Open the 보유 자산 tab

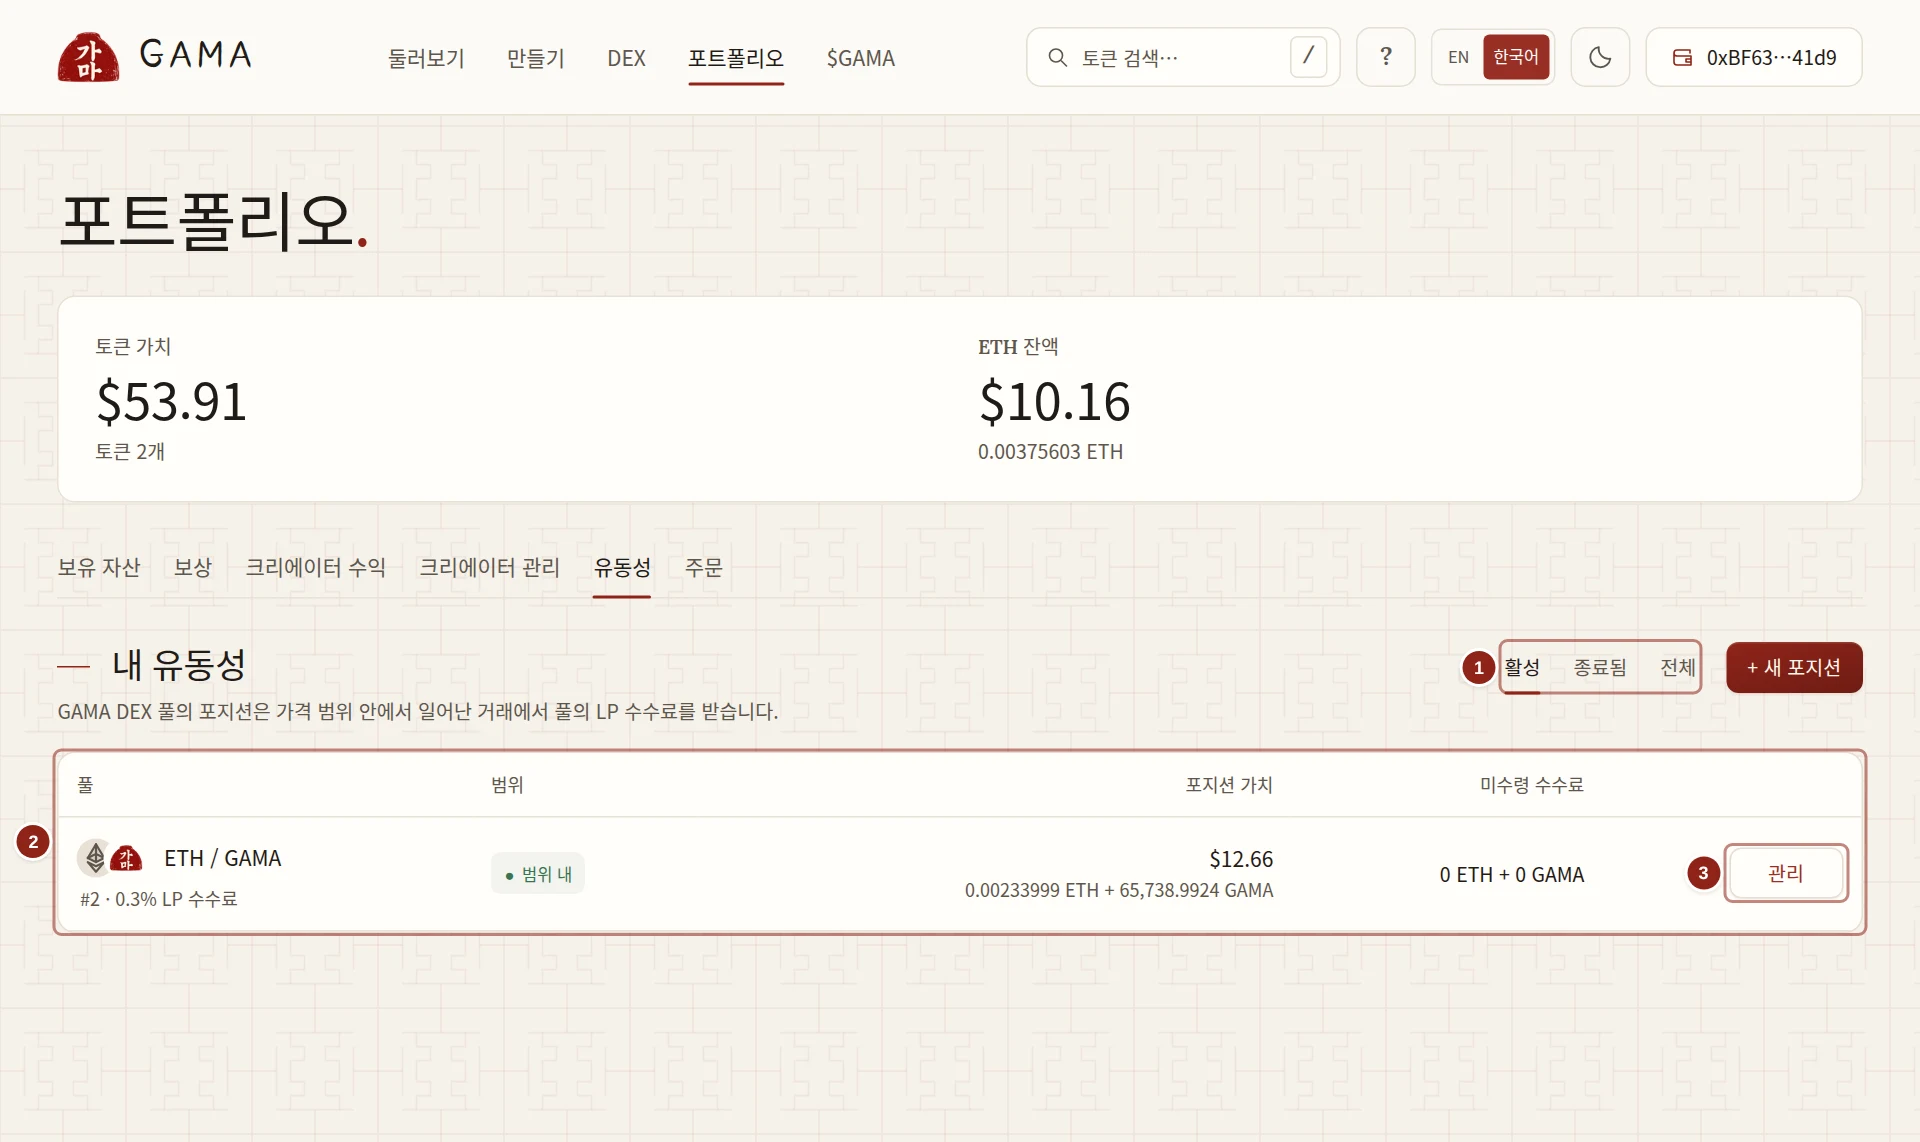click(x=99, y=568)
